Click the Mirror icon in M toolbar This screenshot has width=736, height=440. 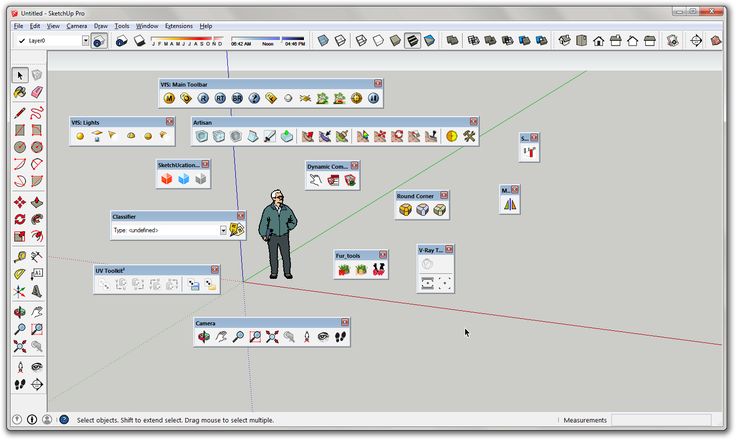(510, 204)
